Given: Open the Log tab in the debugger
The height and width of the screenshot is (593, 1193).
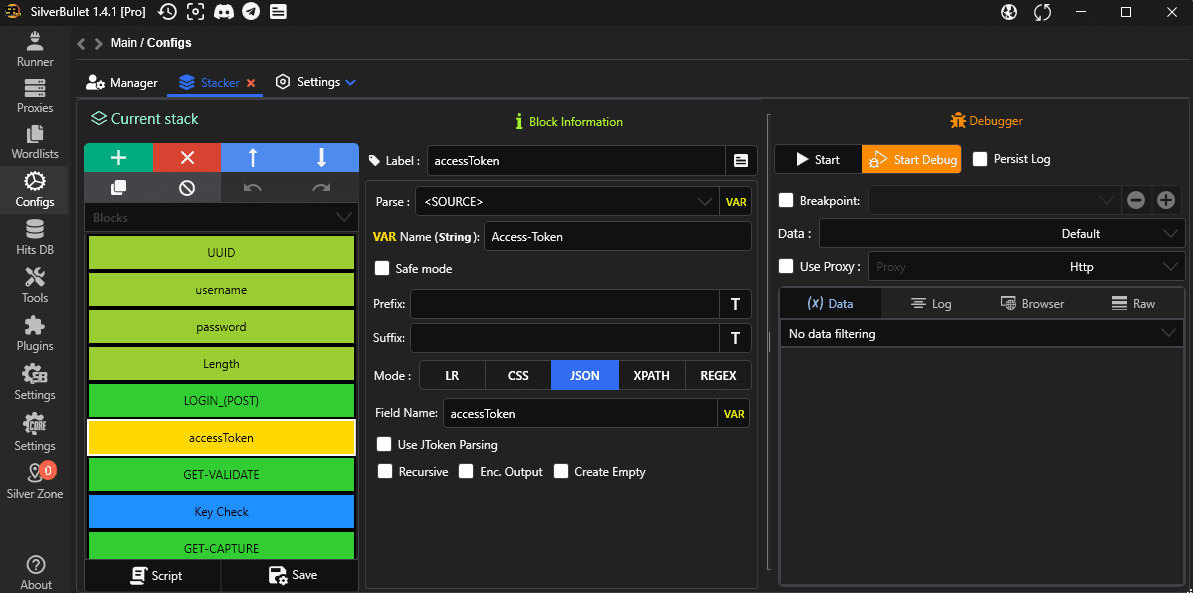Looking at the screenshot, I should point(930,304).
